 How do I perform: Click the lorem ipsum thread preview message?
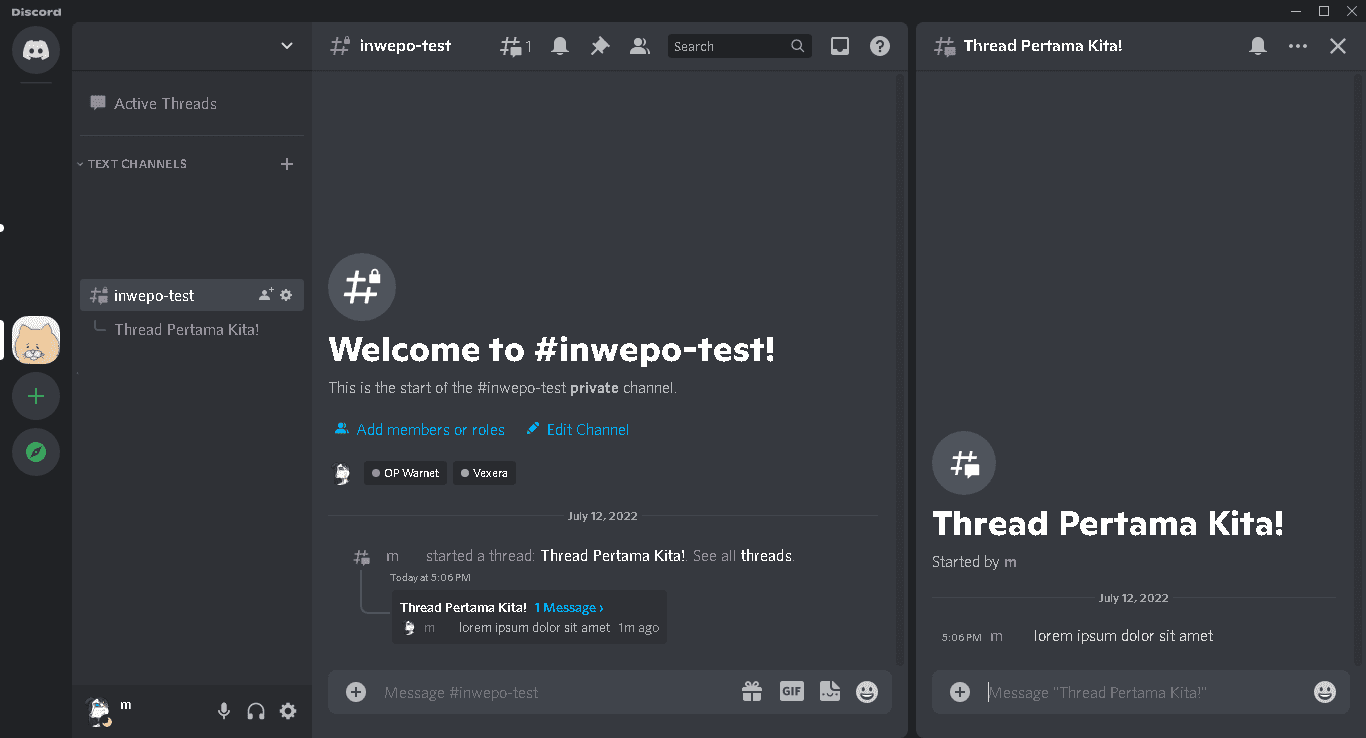tap(534, 628)
